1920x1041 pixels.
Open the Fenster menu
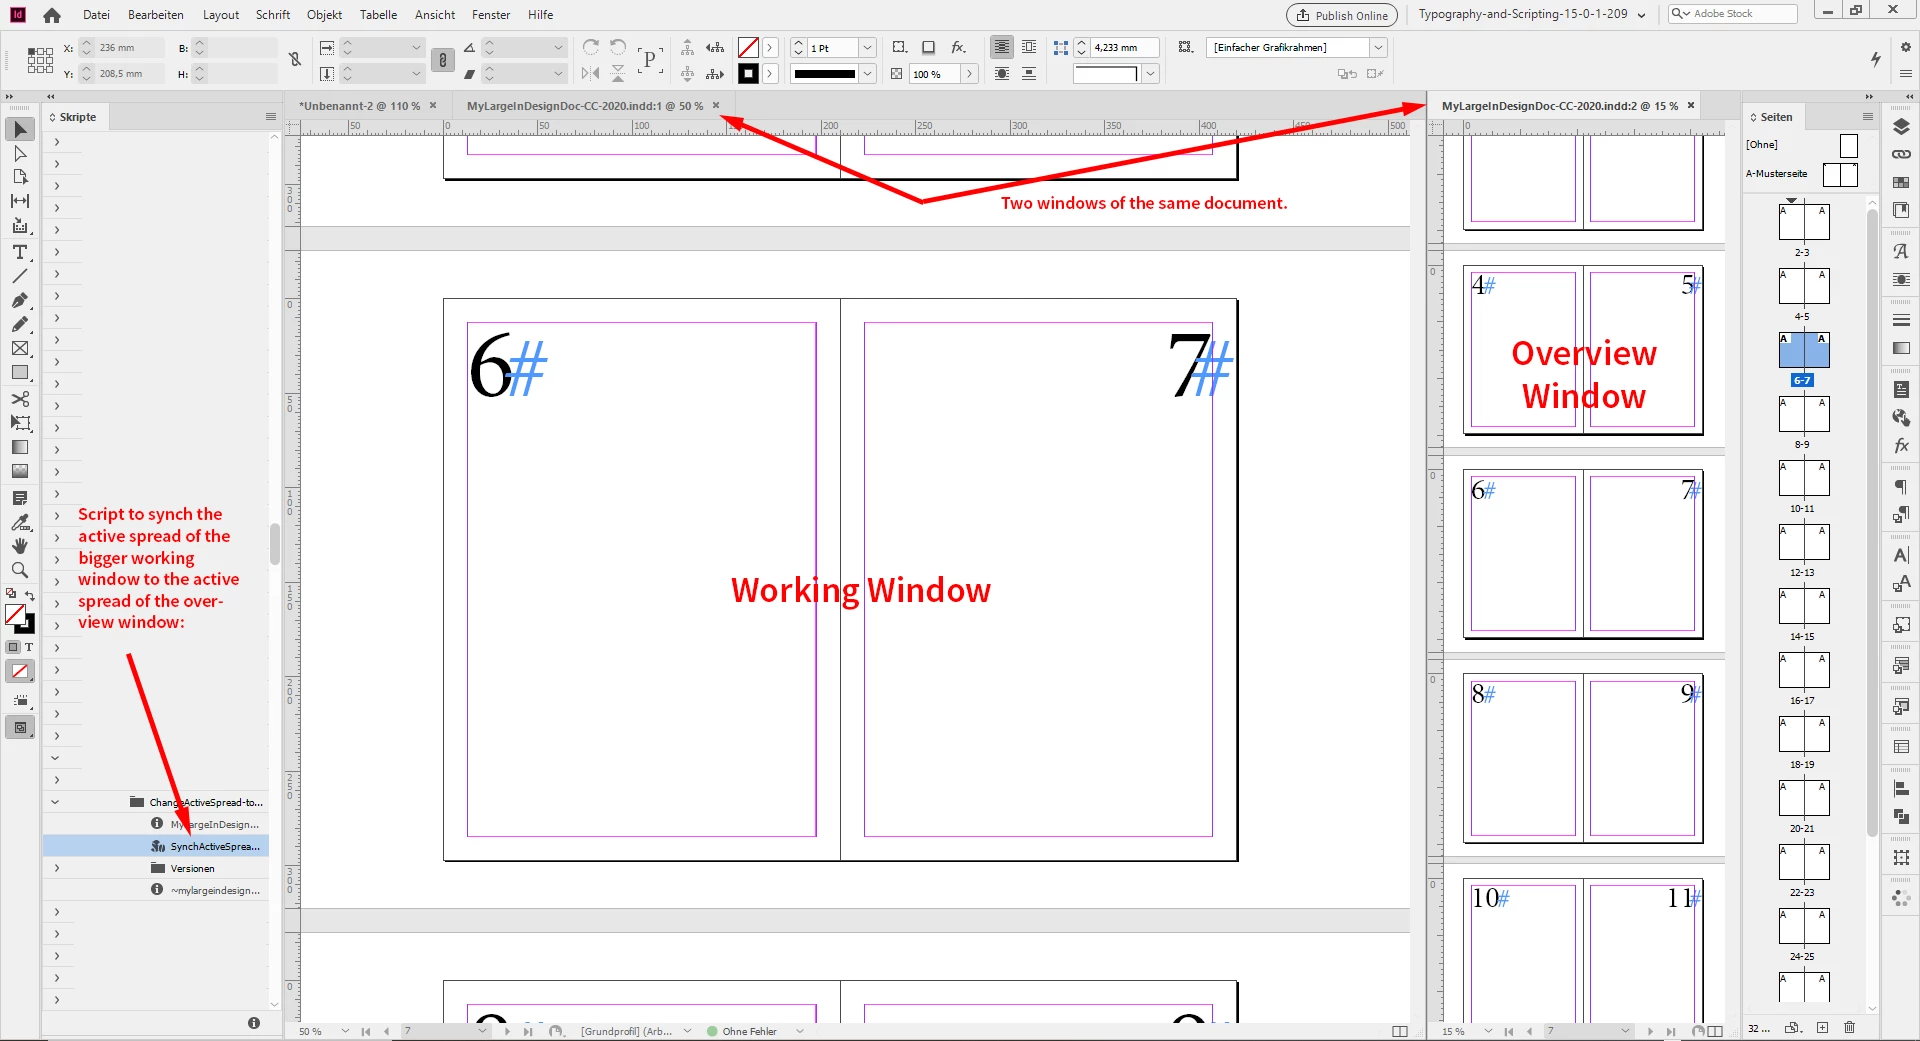click(x=491, y=15)
